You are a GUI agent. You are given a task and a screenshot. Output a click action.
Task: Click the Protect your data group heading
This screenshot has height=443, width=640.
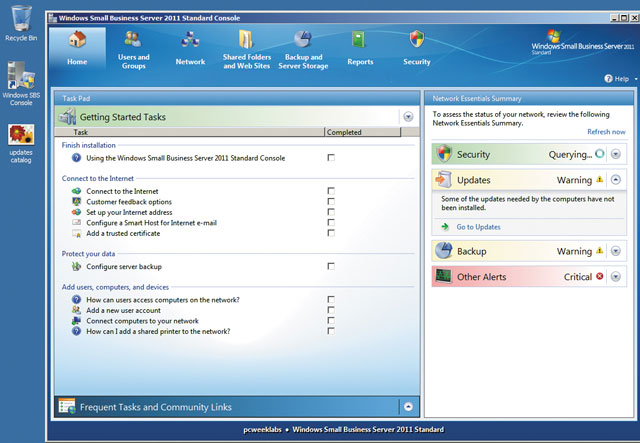(88, 254)
